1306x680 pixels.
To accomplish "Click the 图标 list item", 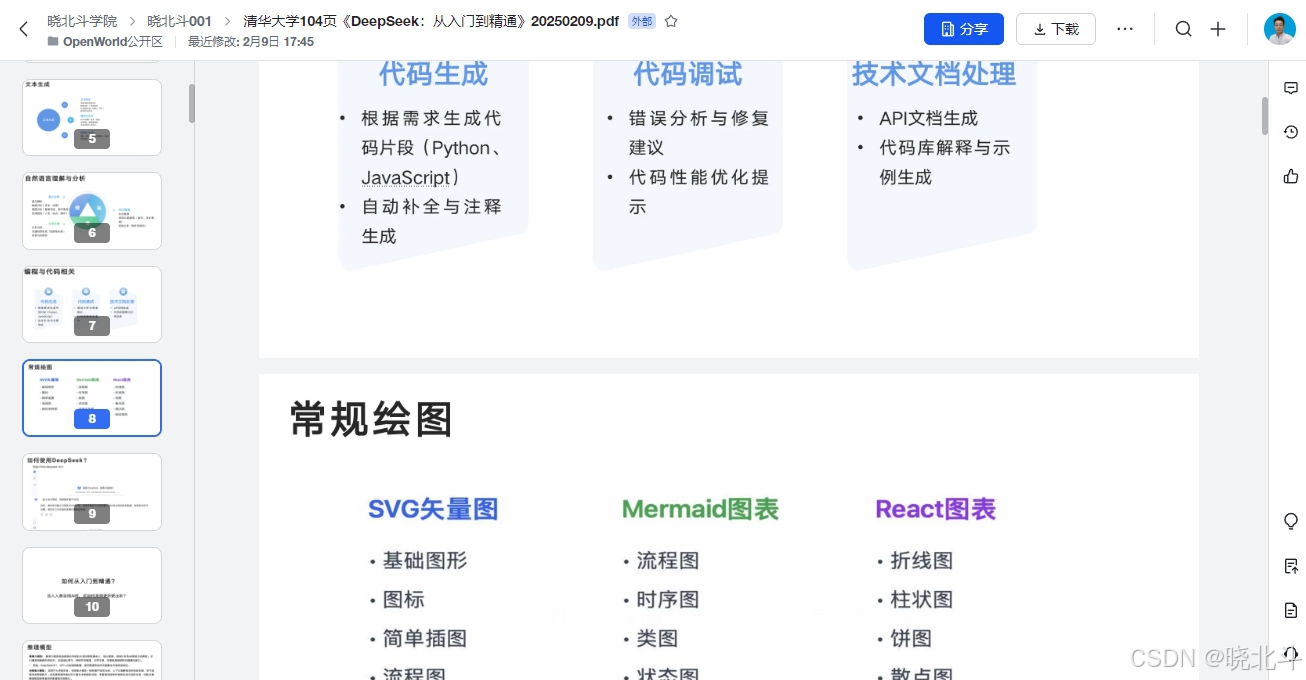I will pos(404,599).
